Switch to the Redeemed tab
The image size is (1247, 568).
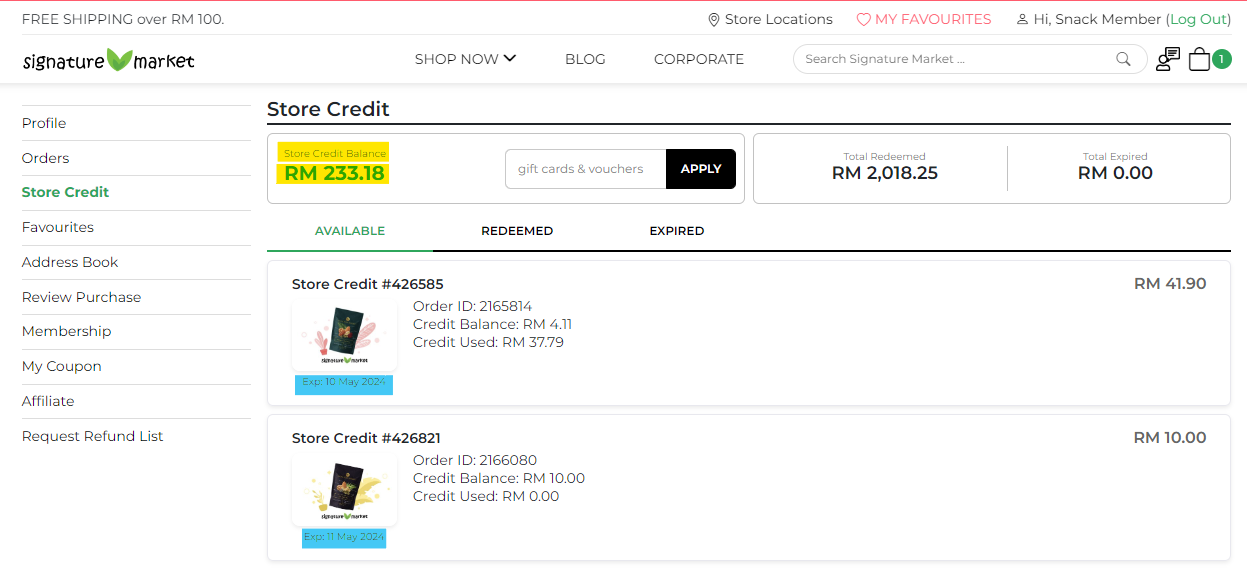(517, 231)
